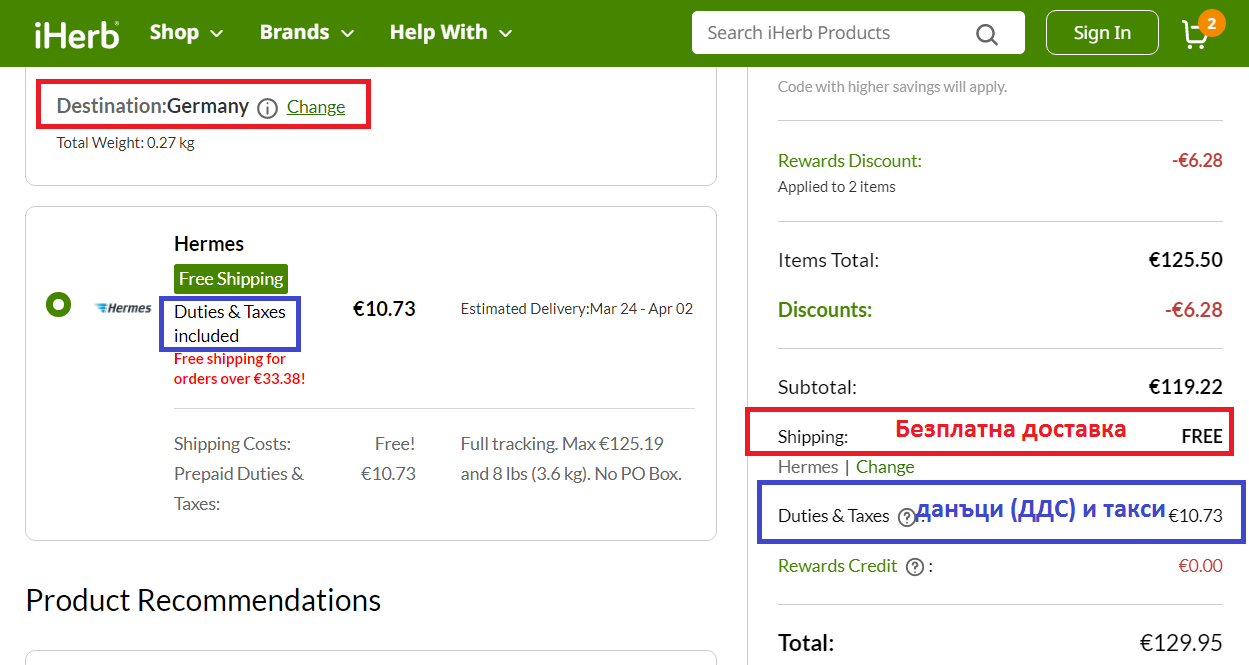Open the Help With dropdown

450,33
